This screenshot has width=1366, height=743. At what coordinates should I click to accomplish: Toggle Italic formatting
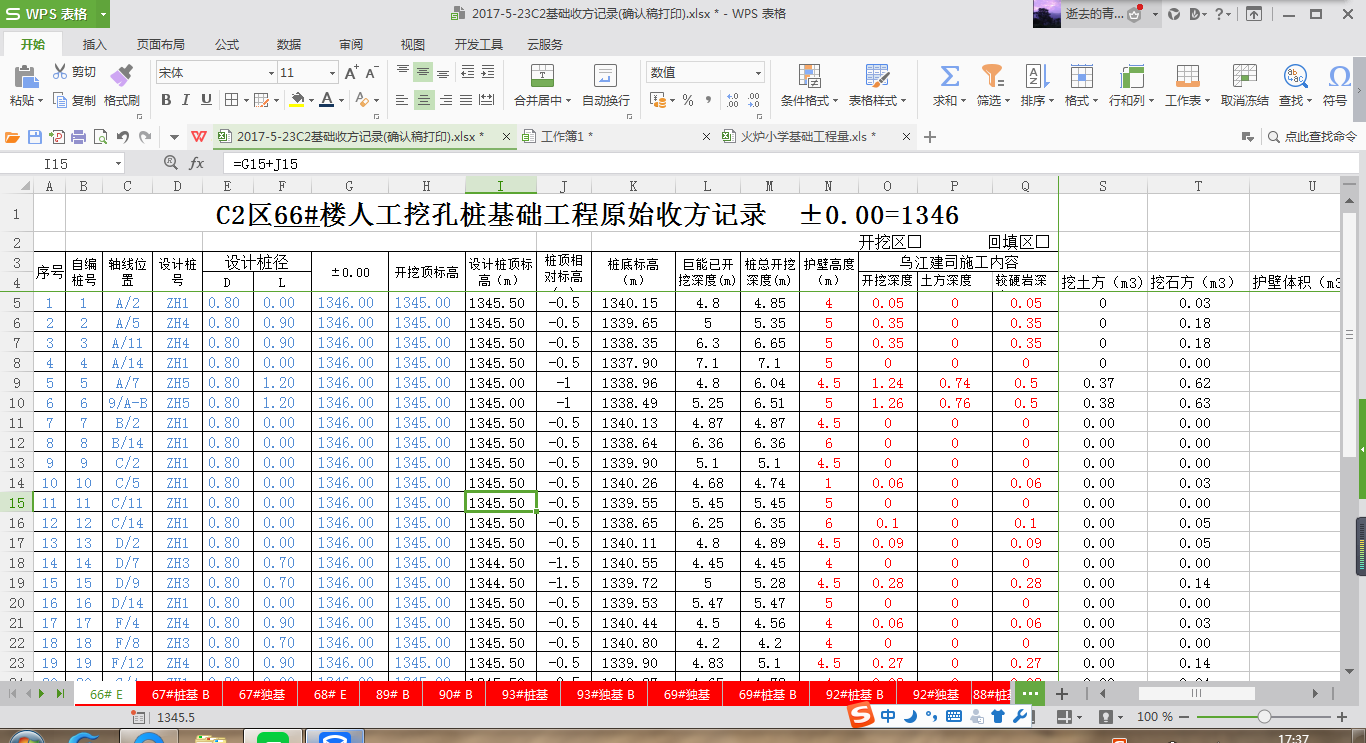(x=186, y=100)
